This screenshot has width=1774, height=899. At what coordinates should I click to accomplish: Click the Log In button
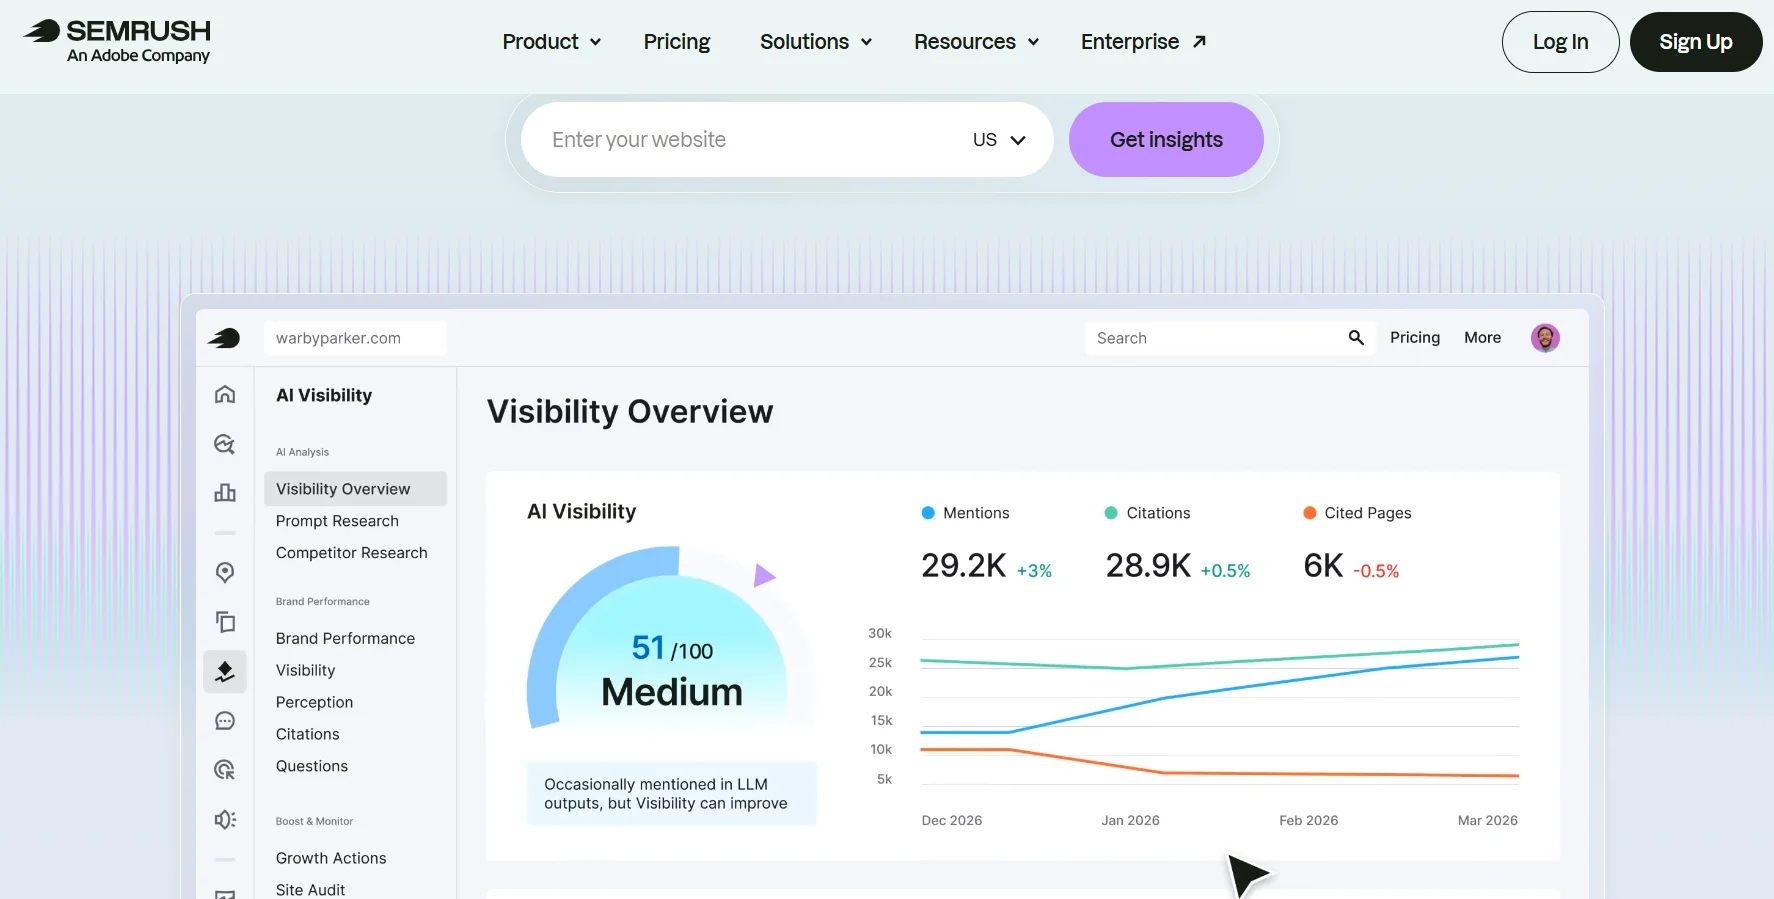[x=1560, y=42]
